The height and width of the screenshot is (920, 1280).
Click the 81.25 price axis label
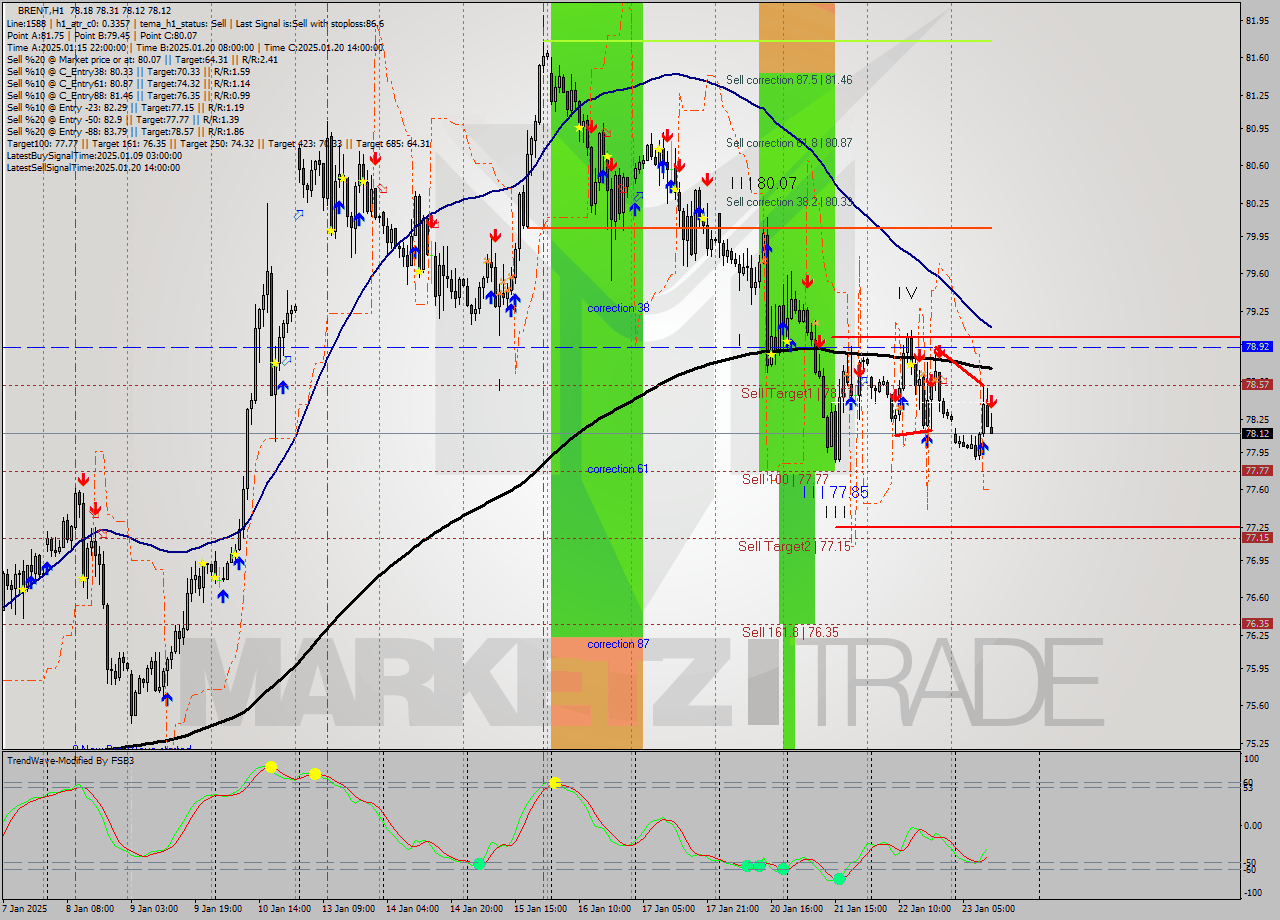1257,96
